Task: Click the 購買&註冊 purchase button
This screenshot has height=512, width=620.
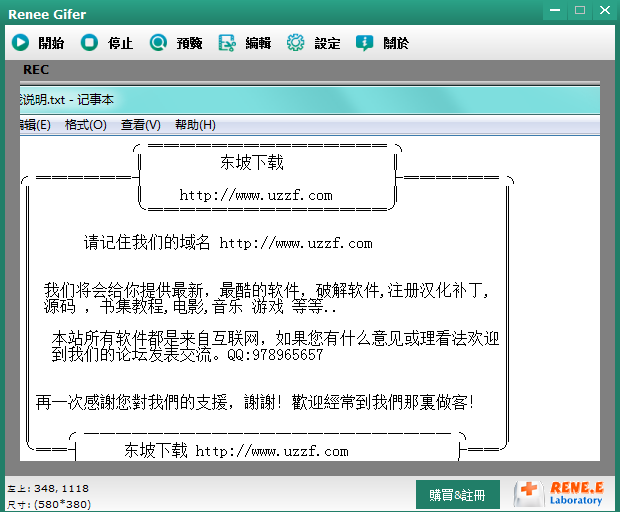Action: (457, 494)
